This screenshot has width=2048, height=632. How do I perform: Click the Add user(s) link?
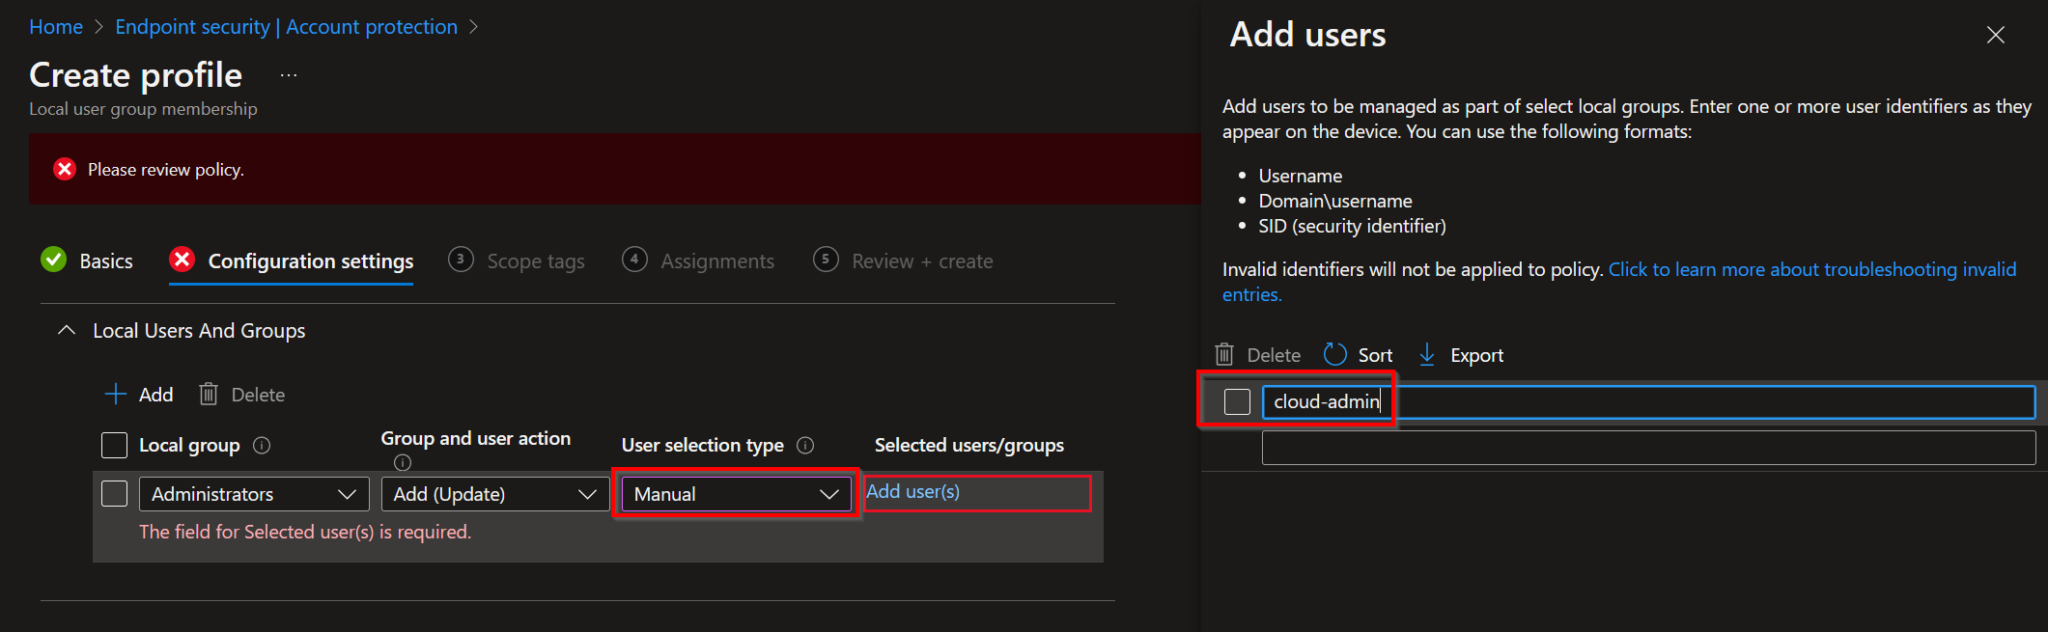pyautogui.click(x=913, y=492)
